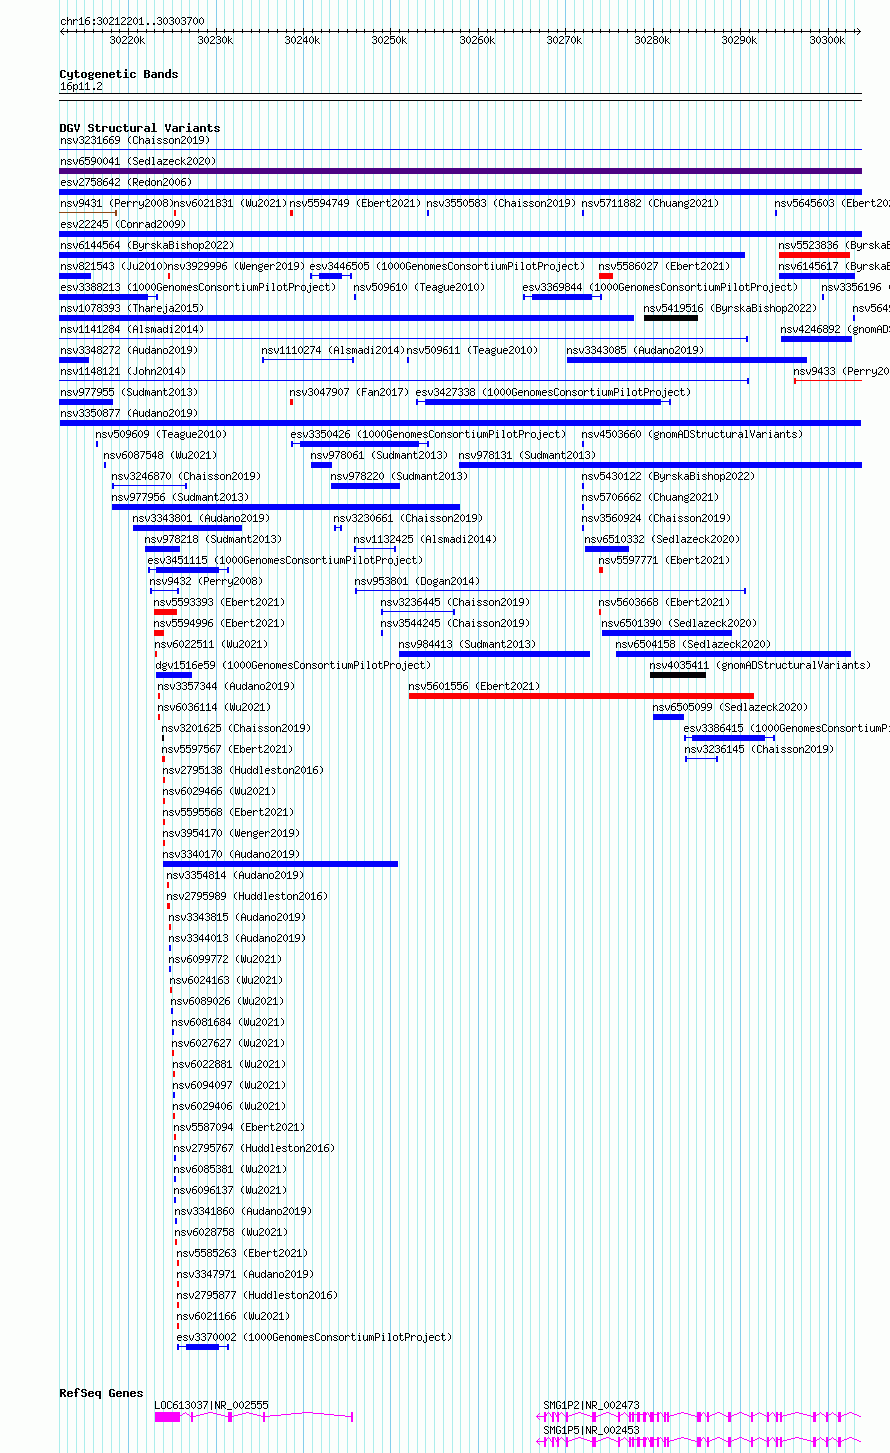Image resolution: width=890 pixels, height=1453 pixels.
Task: Select variant label nsv3236145 (Chaisson2019)
Action: coord(759,750)
